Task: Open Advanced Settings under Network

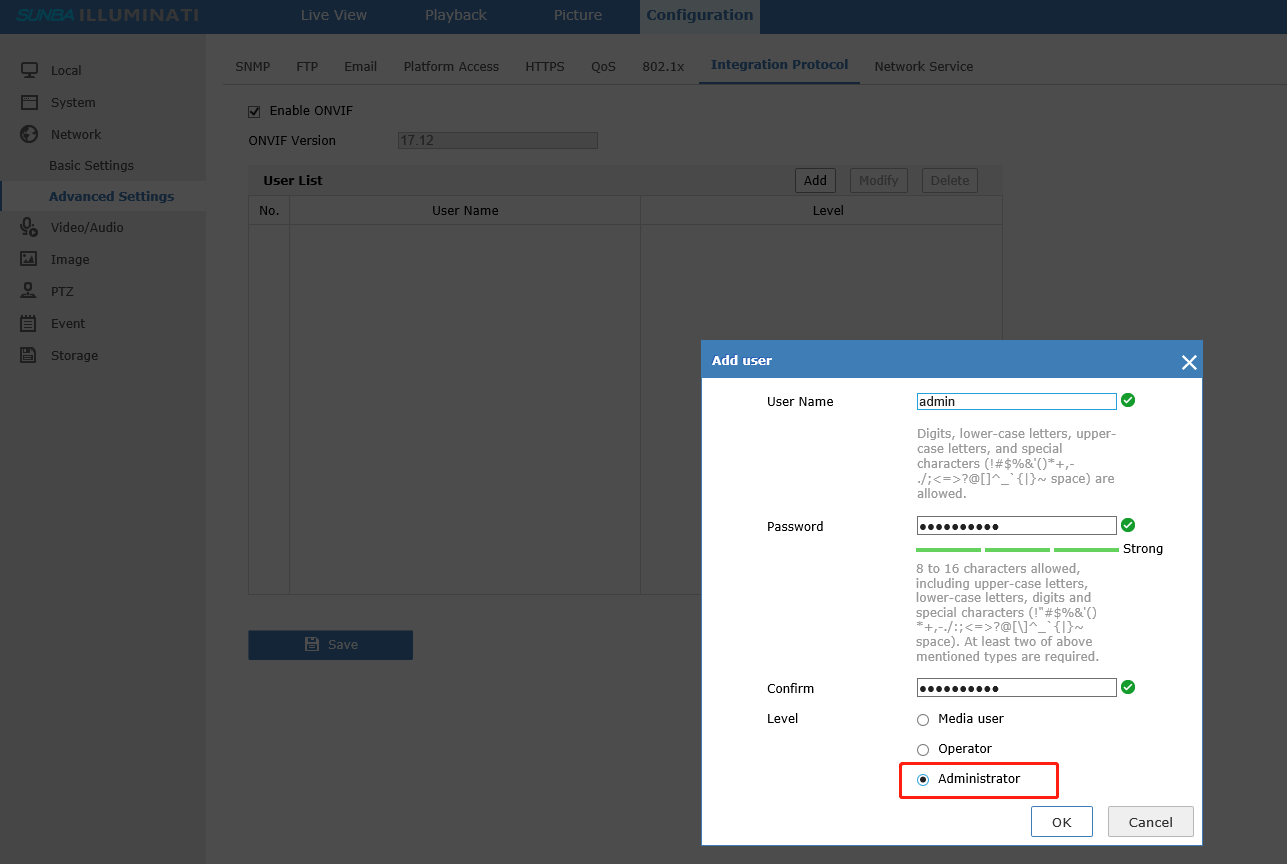Action: (x=111, y=196)
